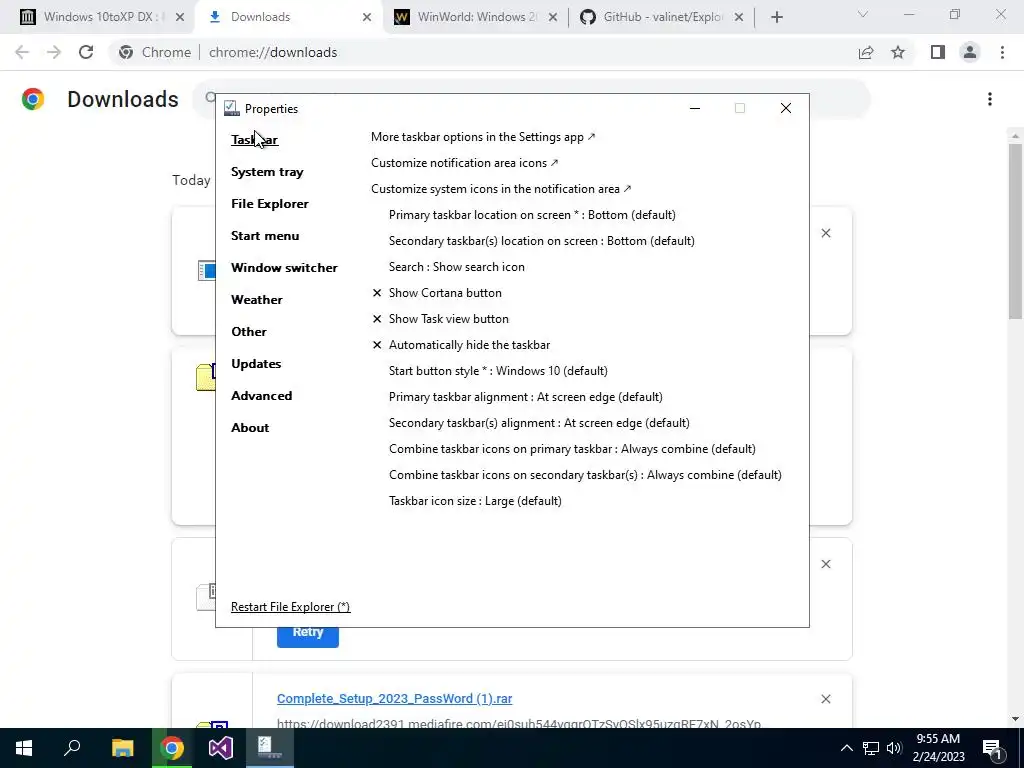Open the Chrome profile avatar menu
This screenshot has height=768, width=1024.
tap(970, 52)
